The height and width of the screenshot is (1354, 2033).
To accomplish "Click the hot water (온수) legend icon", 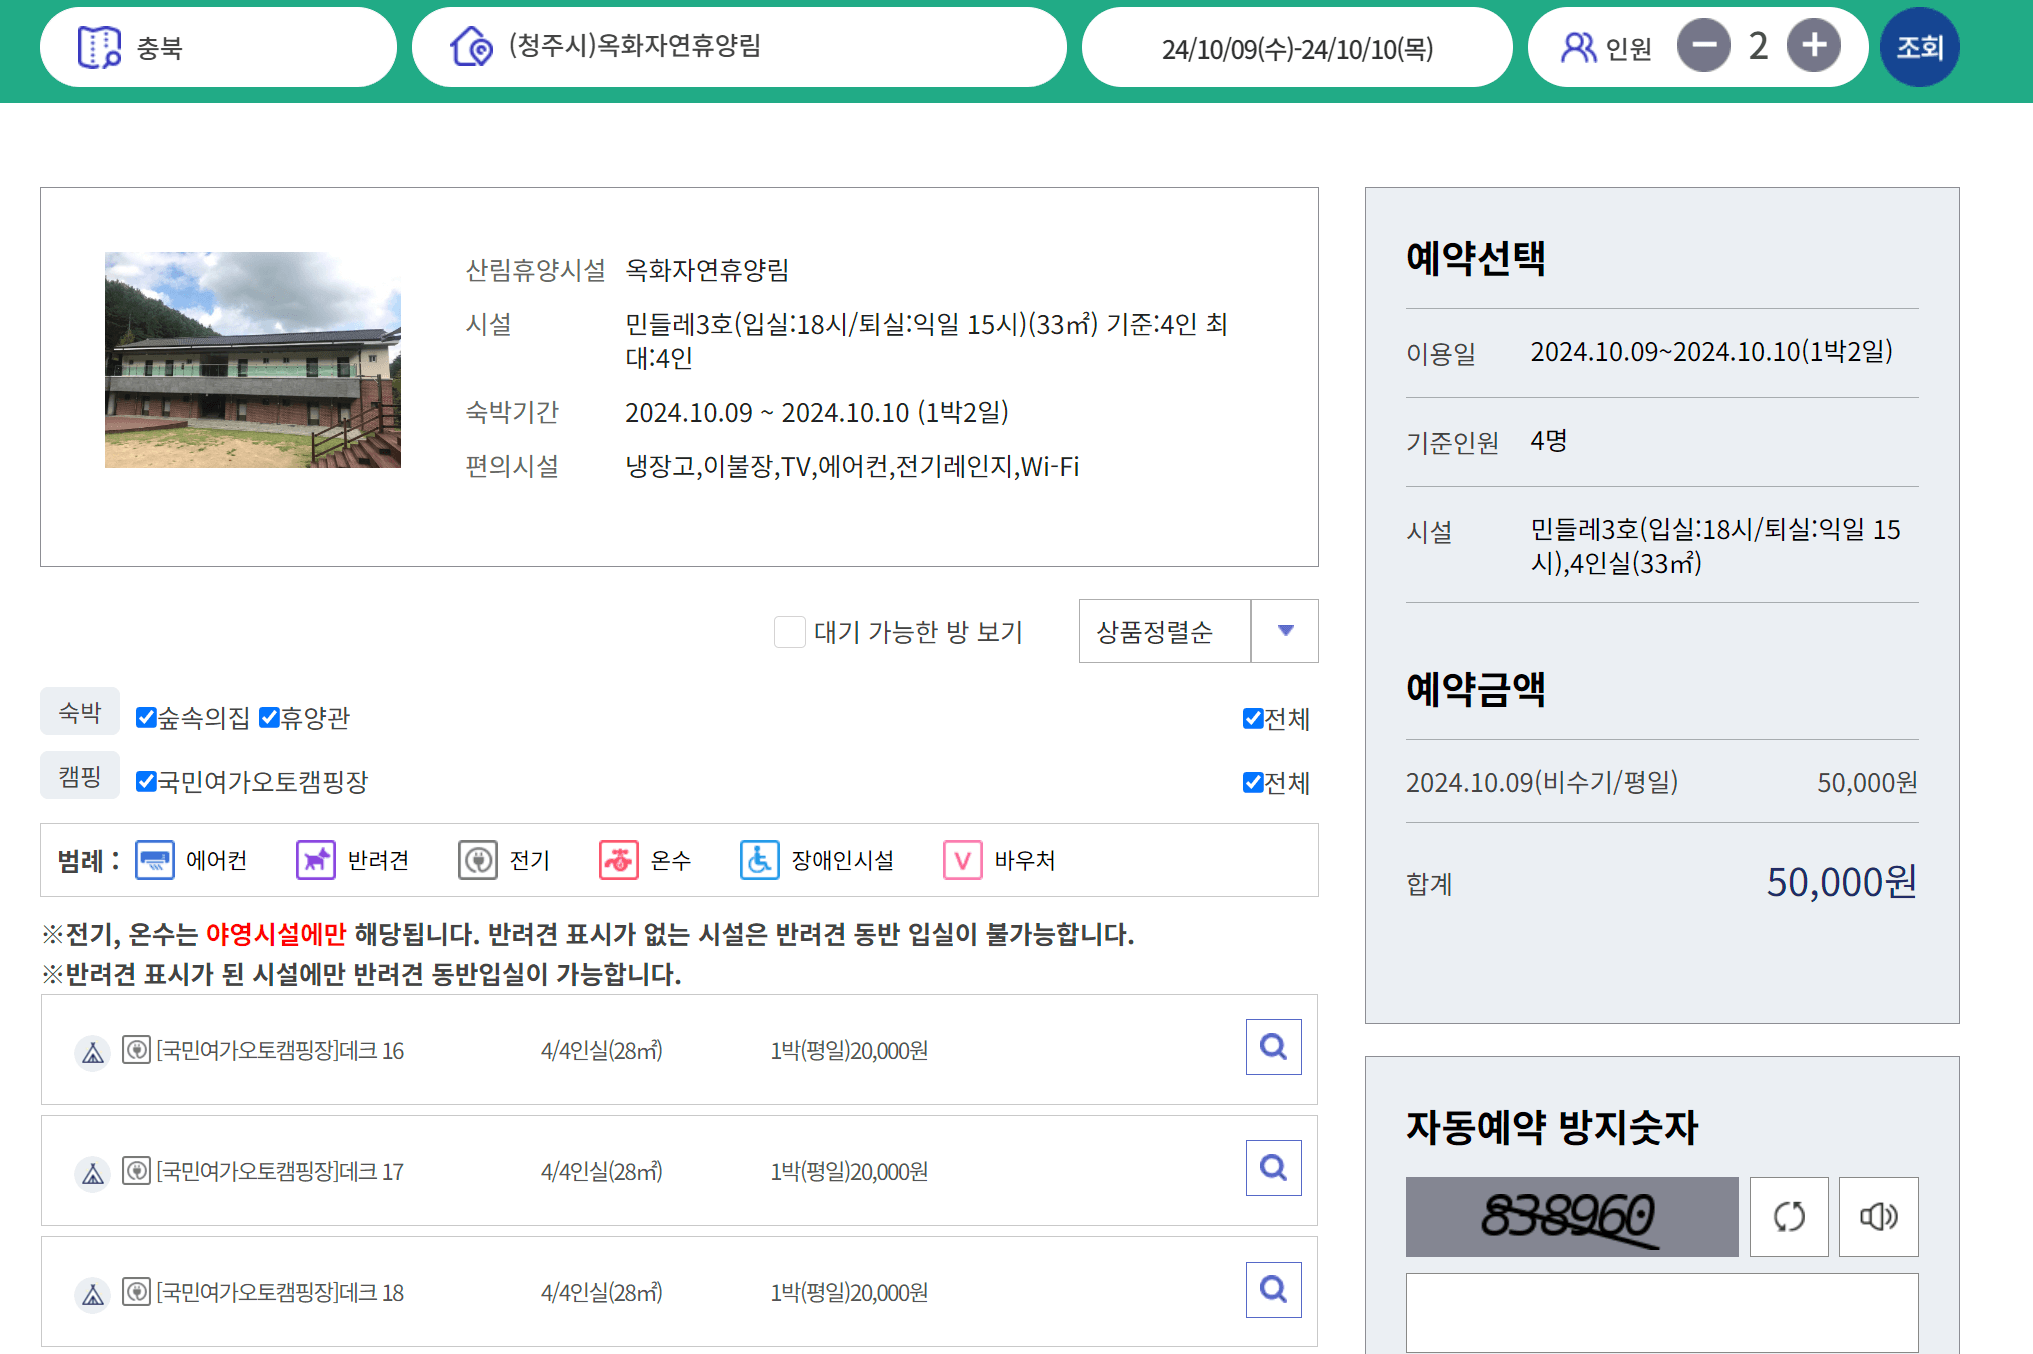I will pyautogui.click(x=619, y=860).
